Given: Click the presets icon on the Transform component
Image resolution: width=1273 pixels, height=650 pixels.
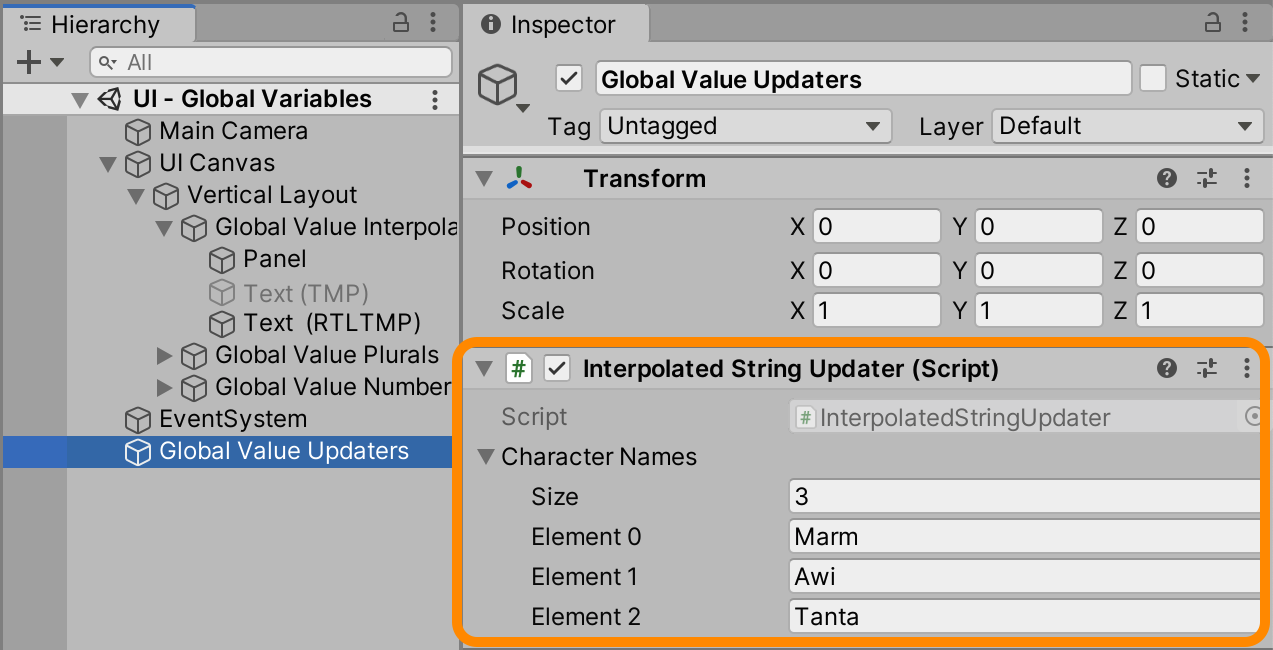Looking at the screenshot, I should 1206,178.
